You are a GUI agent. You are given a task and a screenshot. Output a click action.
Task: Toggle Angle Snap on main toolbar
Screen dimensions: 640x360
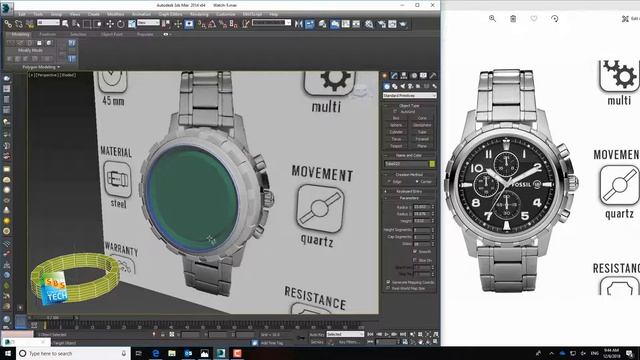(212, 24)
